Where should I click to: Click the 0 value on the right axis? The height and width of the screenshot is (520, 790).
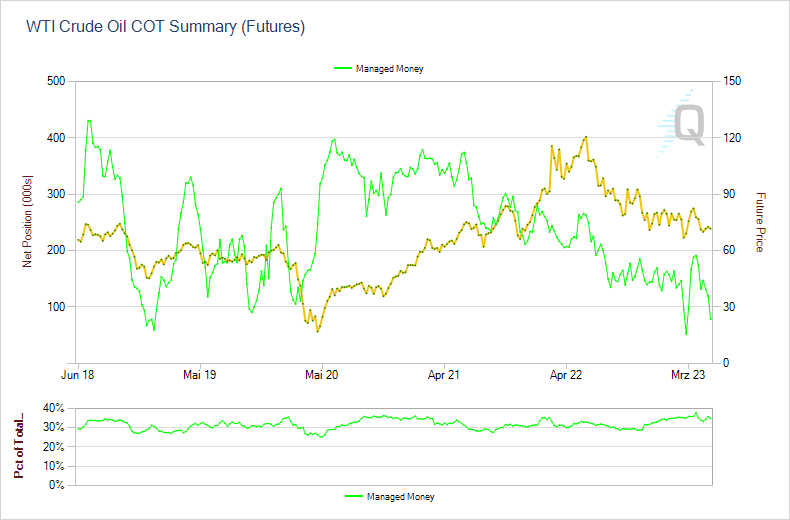tap(726, 363)
